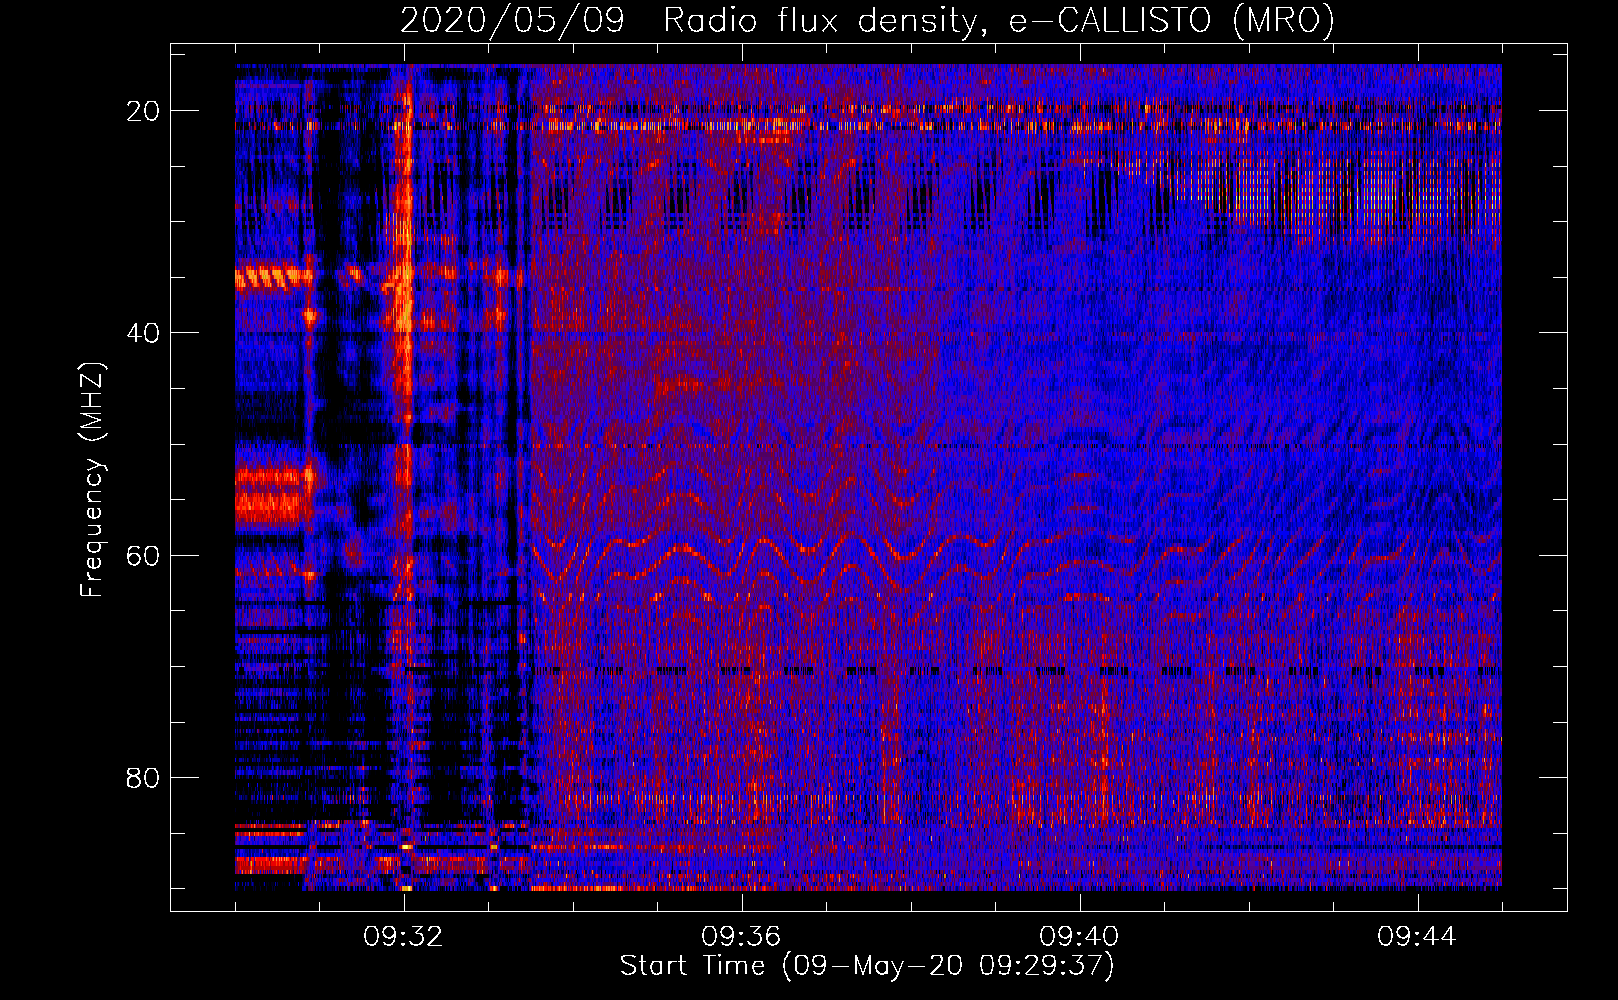This screenshot has height=1000, width=1618.
Task: Click the 09:32 time tick label
Action: tap(403, 937)
